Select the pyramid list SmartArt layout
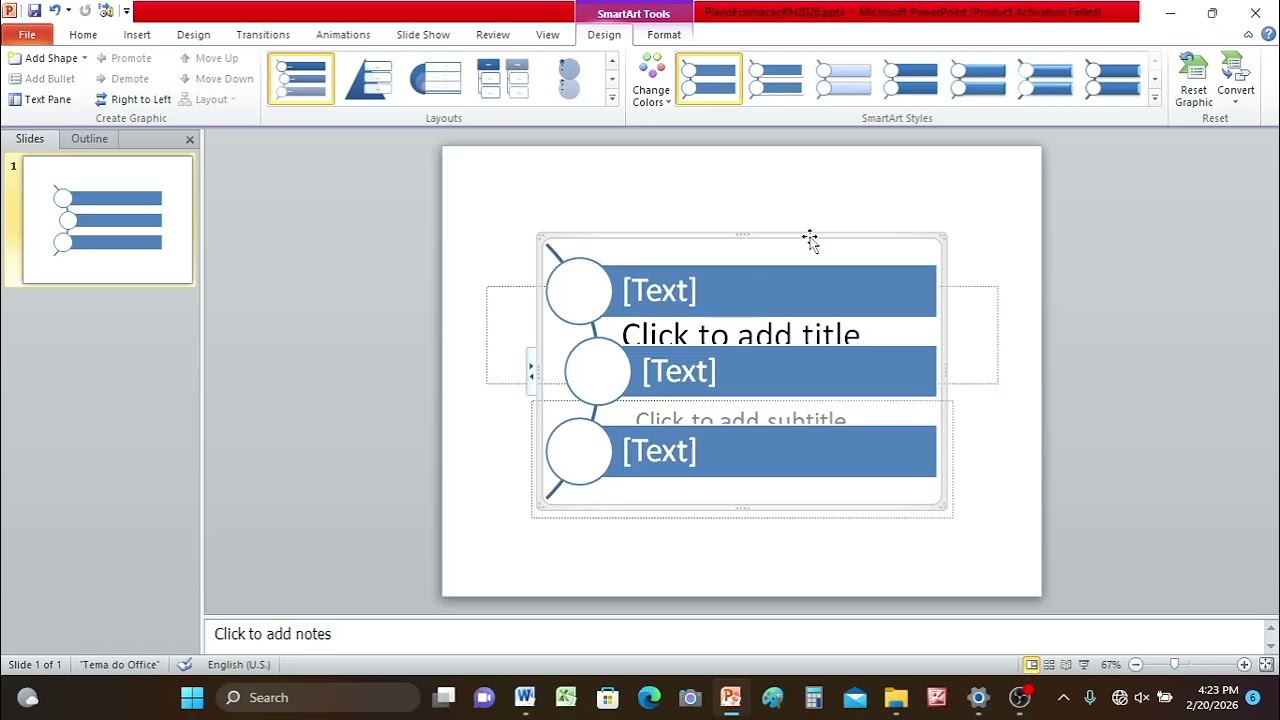The width and height of the screenshot is (1280, 720). tap(368, 79)
